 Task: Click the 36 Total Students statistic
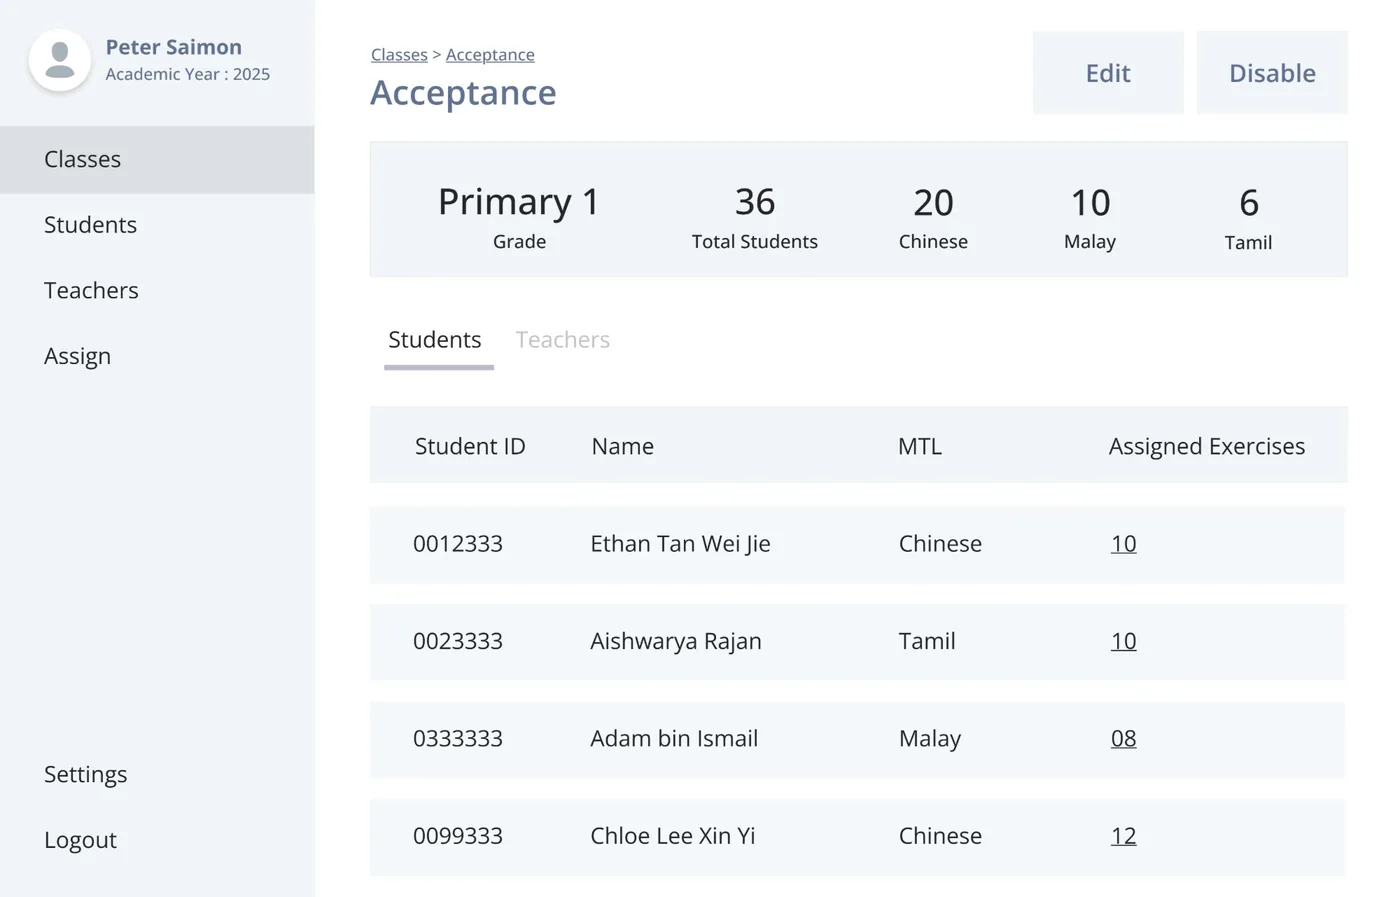(x=755, y=216)
